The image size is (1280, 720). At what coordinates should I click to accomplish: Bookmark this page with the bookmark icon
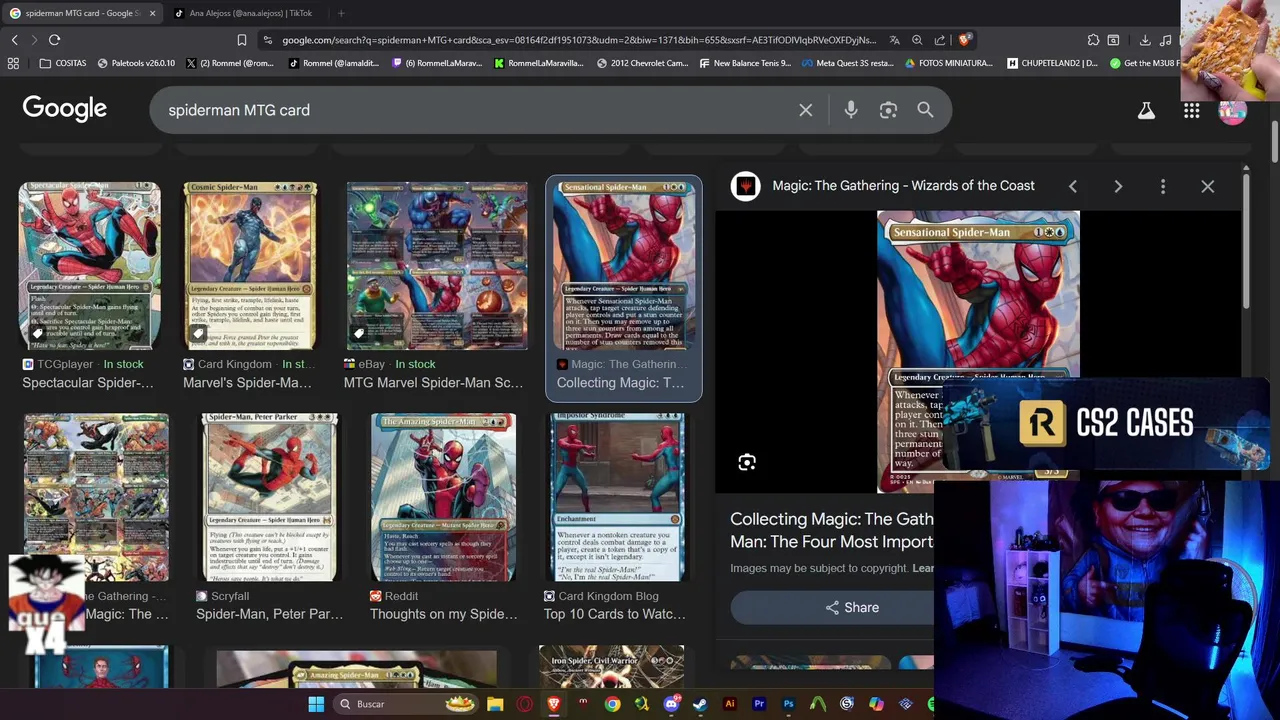pos(241,40)
